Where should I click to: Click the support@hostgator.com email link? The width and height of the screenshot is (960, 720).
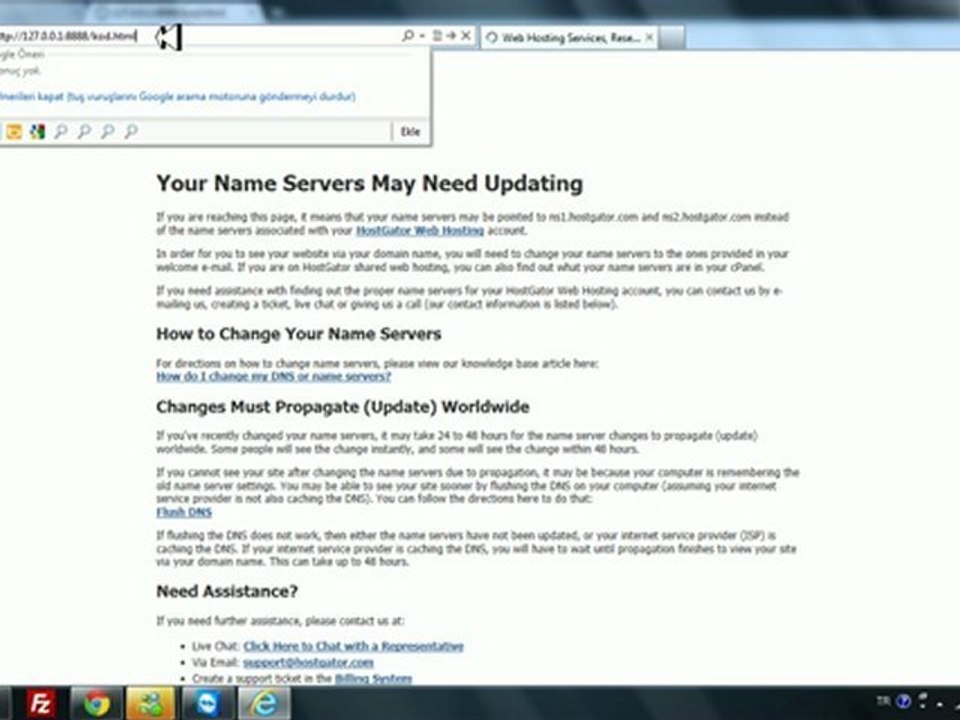click(x=308, y=662)
